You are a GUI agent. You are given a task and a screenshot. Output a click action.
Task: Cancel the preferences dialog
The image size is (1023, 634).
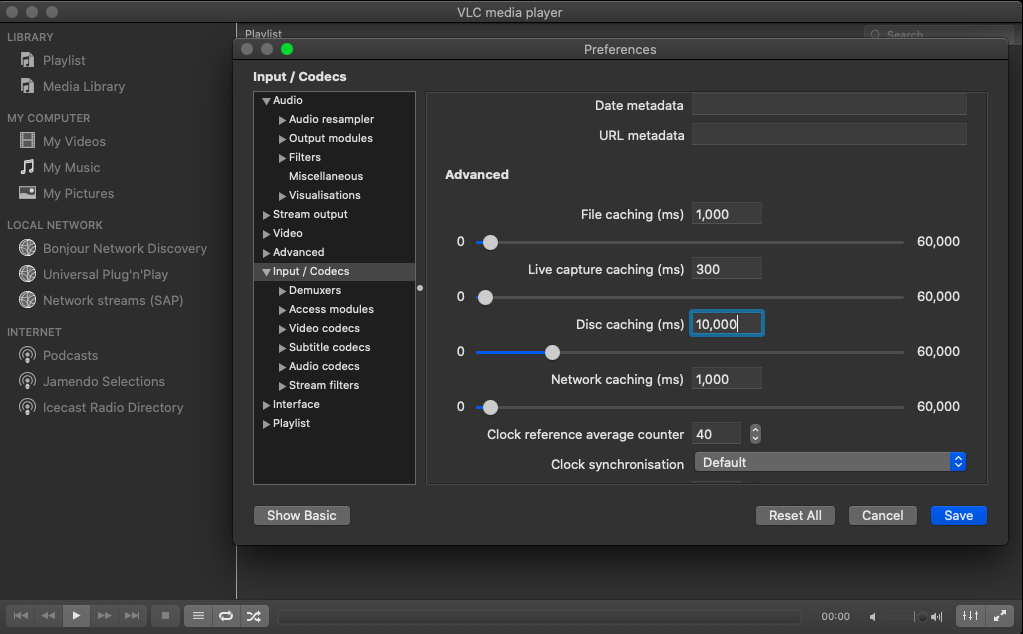pos(882,515)
